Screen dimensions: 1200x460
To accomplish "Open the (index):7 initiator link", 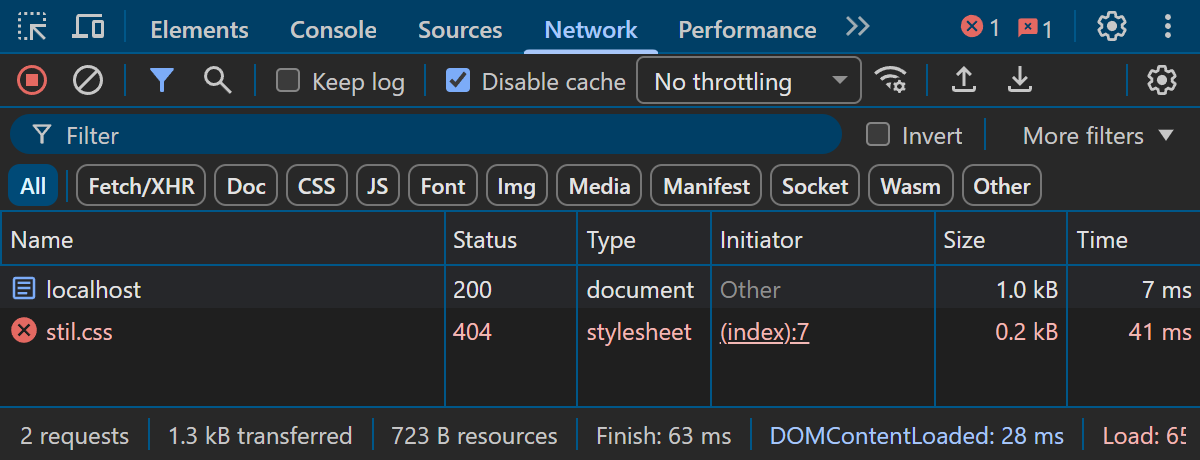I will pos(765,332).
